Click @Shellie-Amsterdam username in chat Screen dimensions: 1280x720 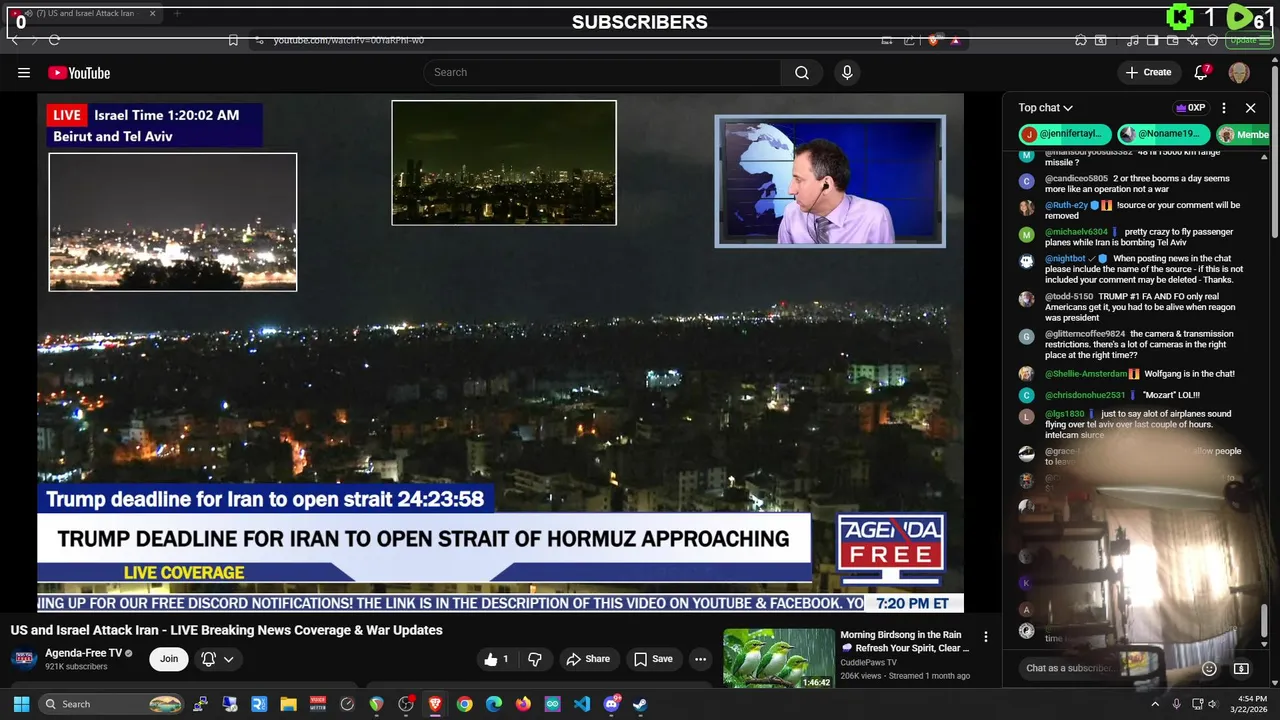(x=1086, y=374)
